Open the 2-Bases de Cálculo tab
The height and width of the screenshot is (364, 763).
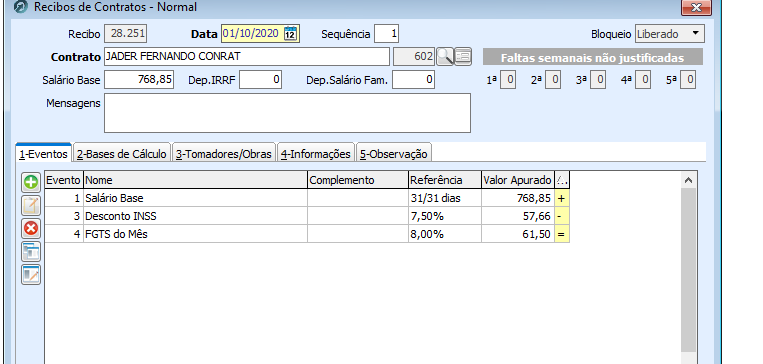point(122,154)
